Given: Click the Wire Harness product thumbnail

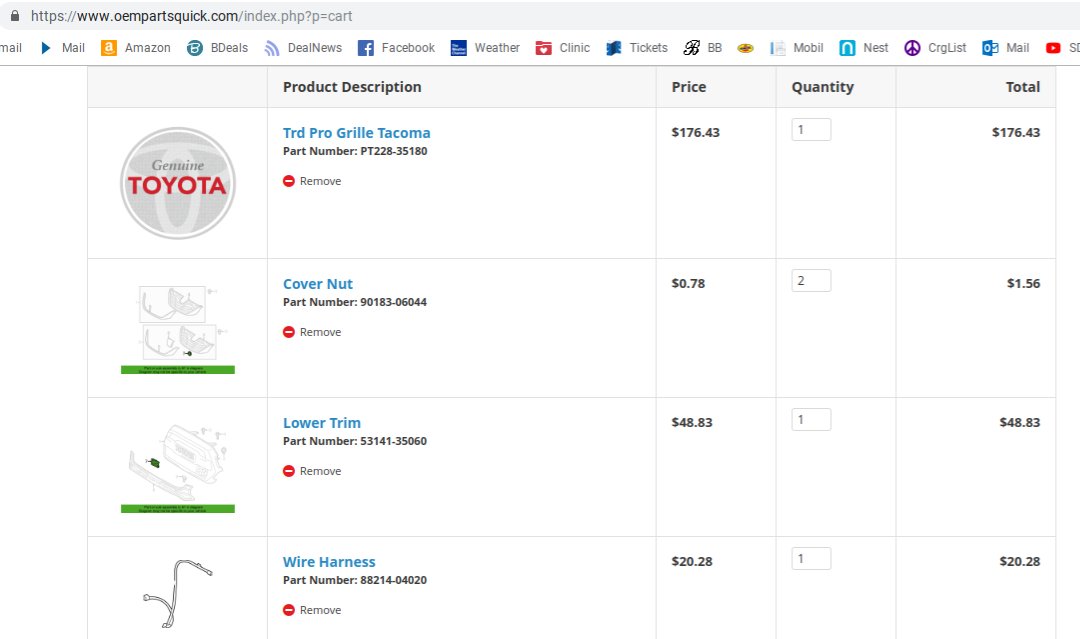Looking at the screenshot, I should [x=178, y=594].
